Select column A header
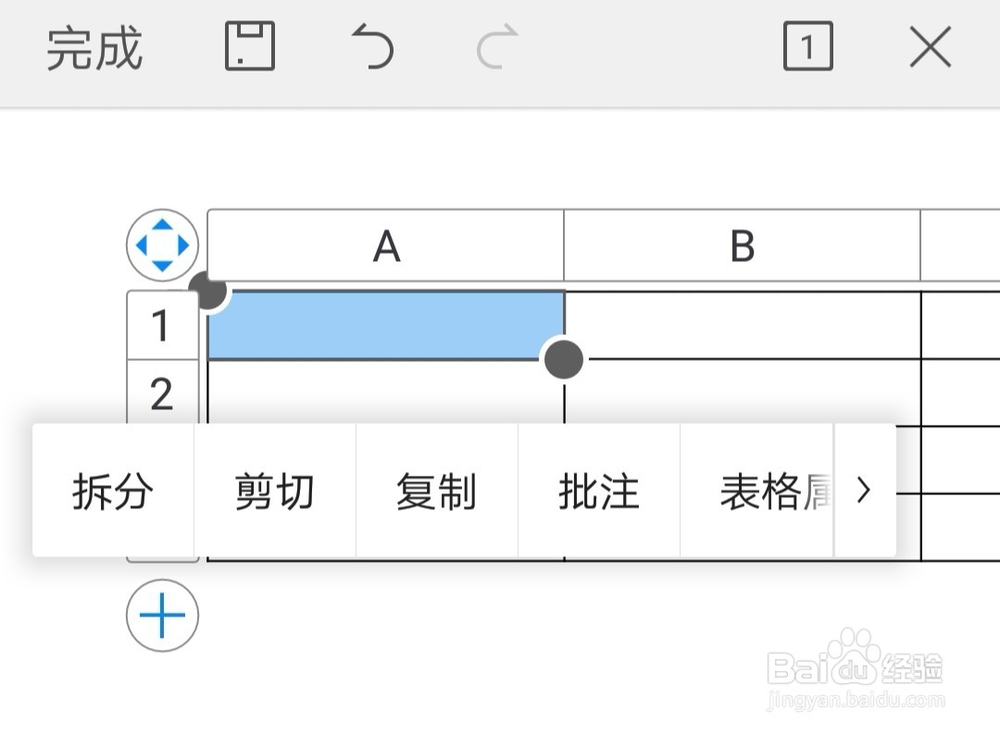This screenshot has height=734, width=1000. pyautogui.click(x=386, y=246)
